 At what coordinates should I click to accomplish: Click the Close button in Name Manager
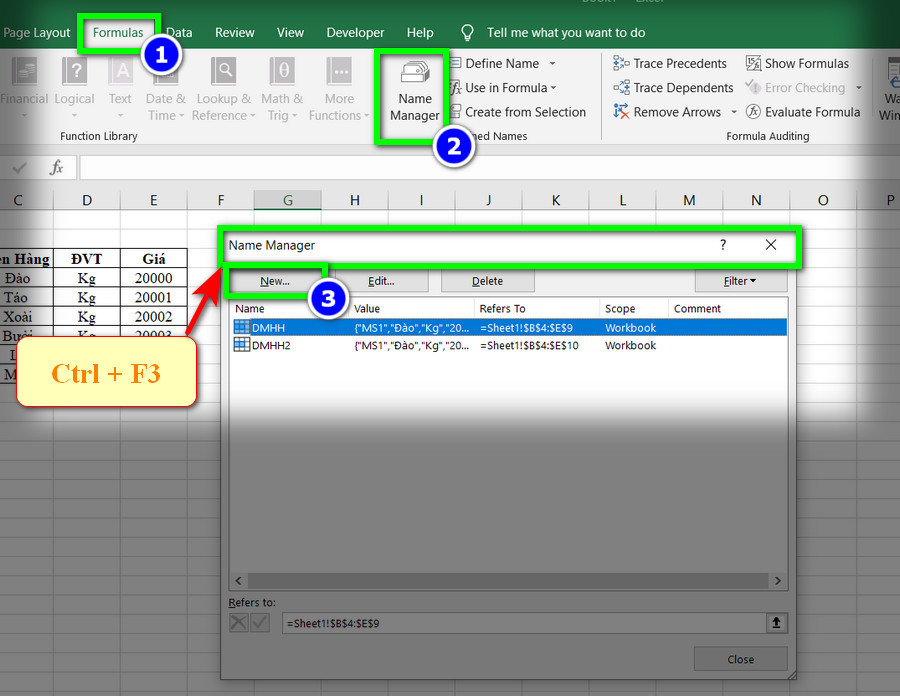[x=740, y=659]
